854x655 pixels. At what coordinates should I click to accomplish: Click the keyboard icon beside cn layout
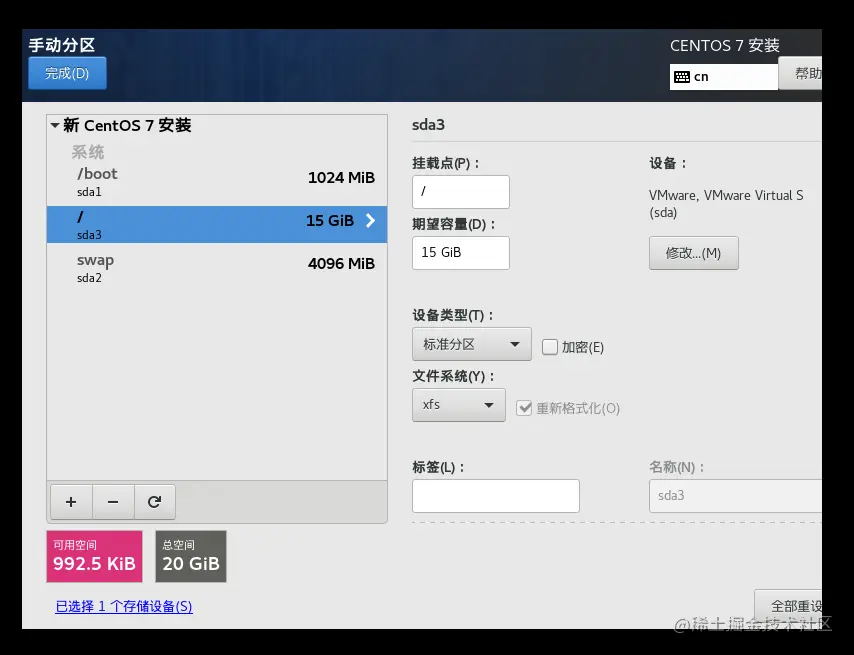click(x=682, y=77)
